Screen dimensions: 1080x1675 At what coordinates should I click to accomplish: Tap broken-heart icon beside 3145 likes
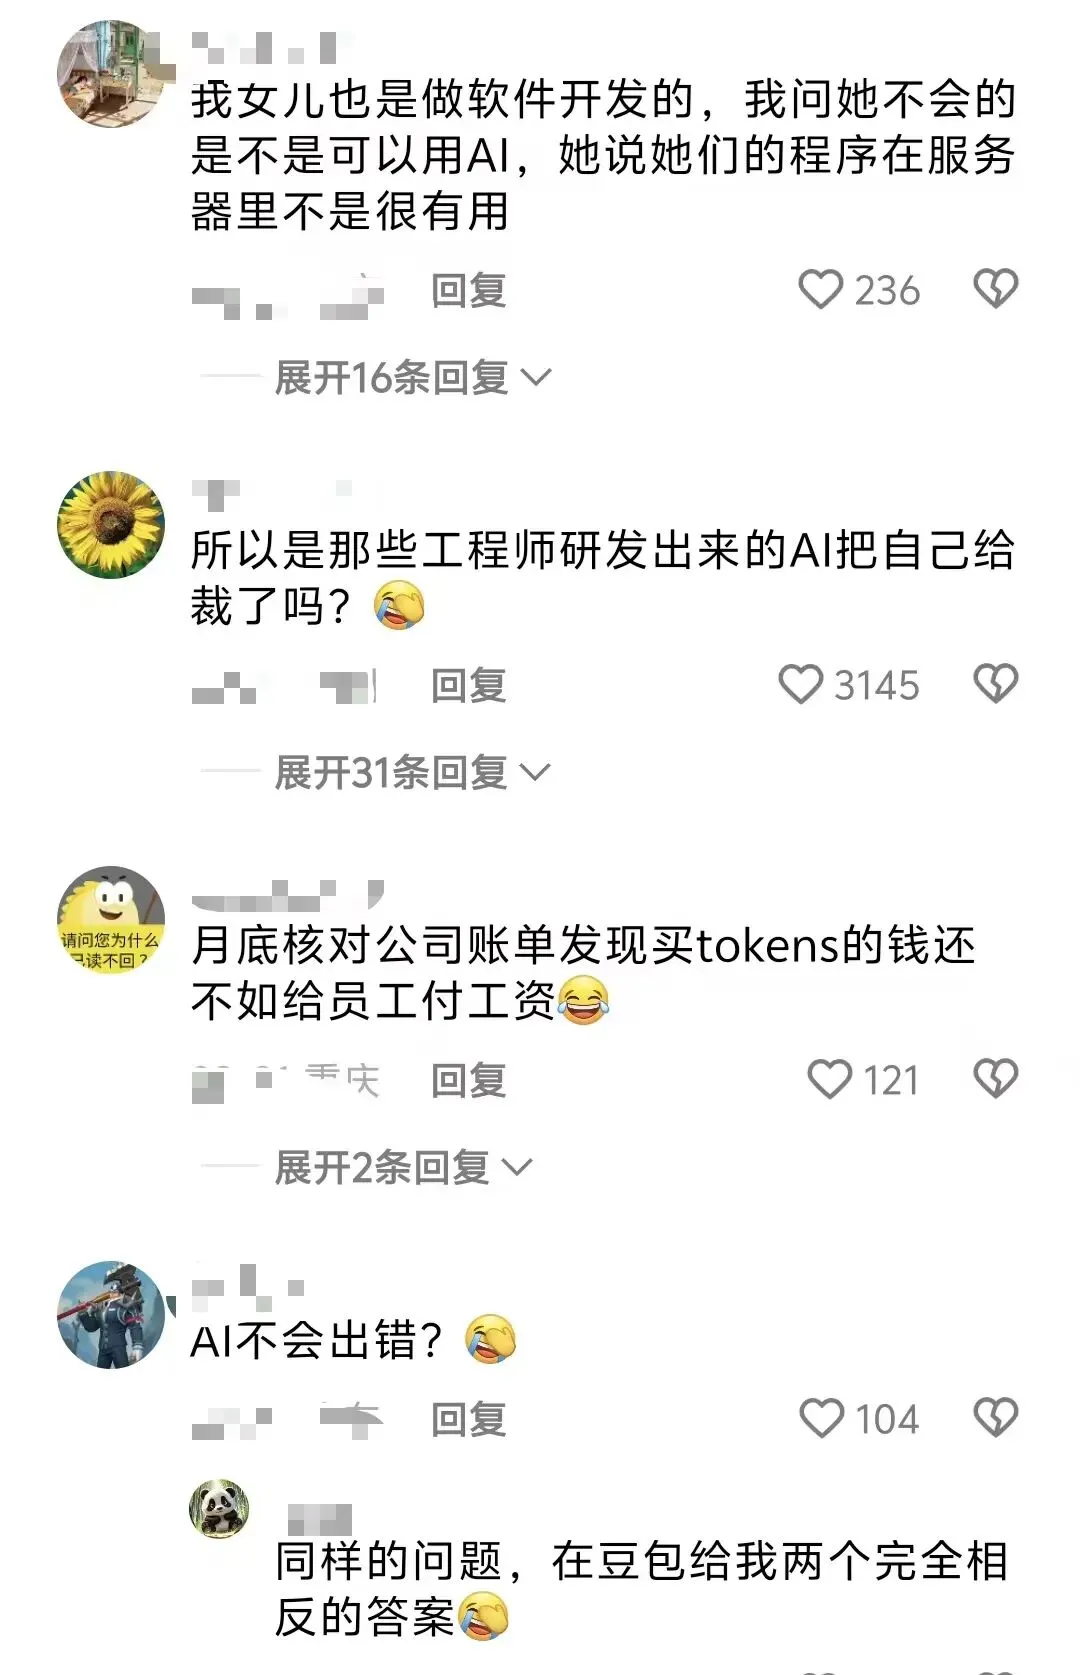coord(995,685)
